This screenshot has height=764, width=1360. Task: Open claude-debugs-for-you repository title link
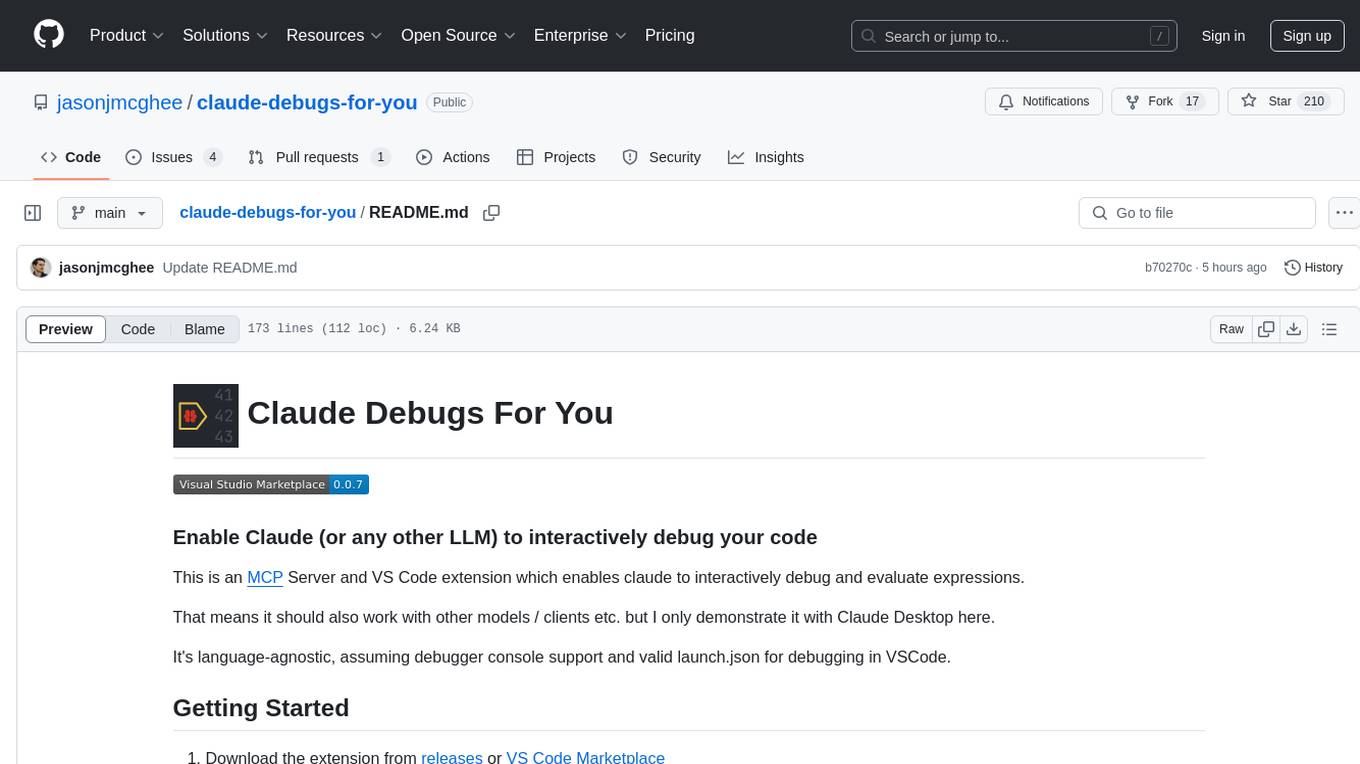[307, 102]
